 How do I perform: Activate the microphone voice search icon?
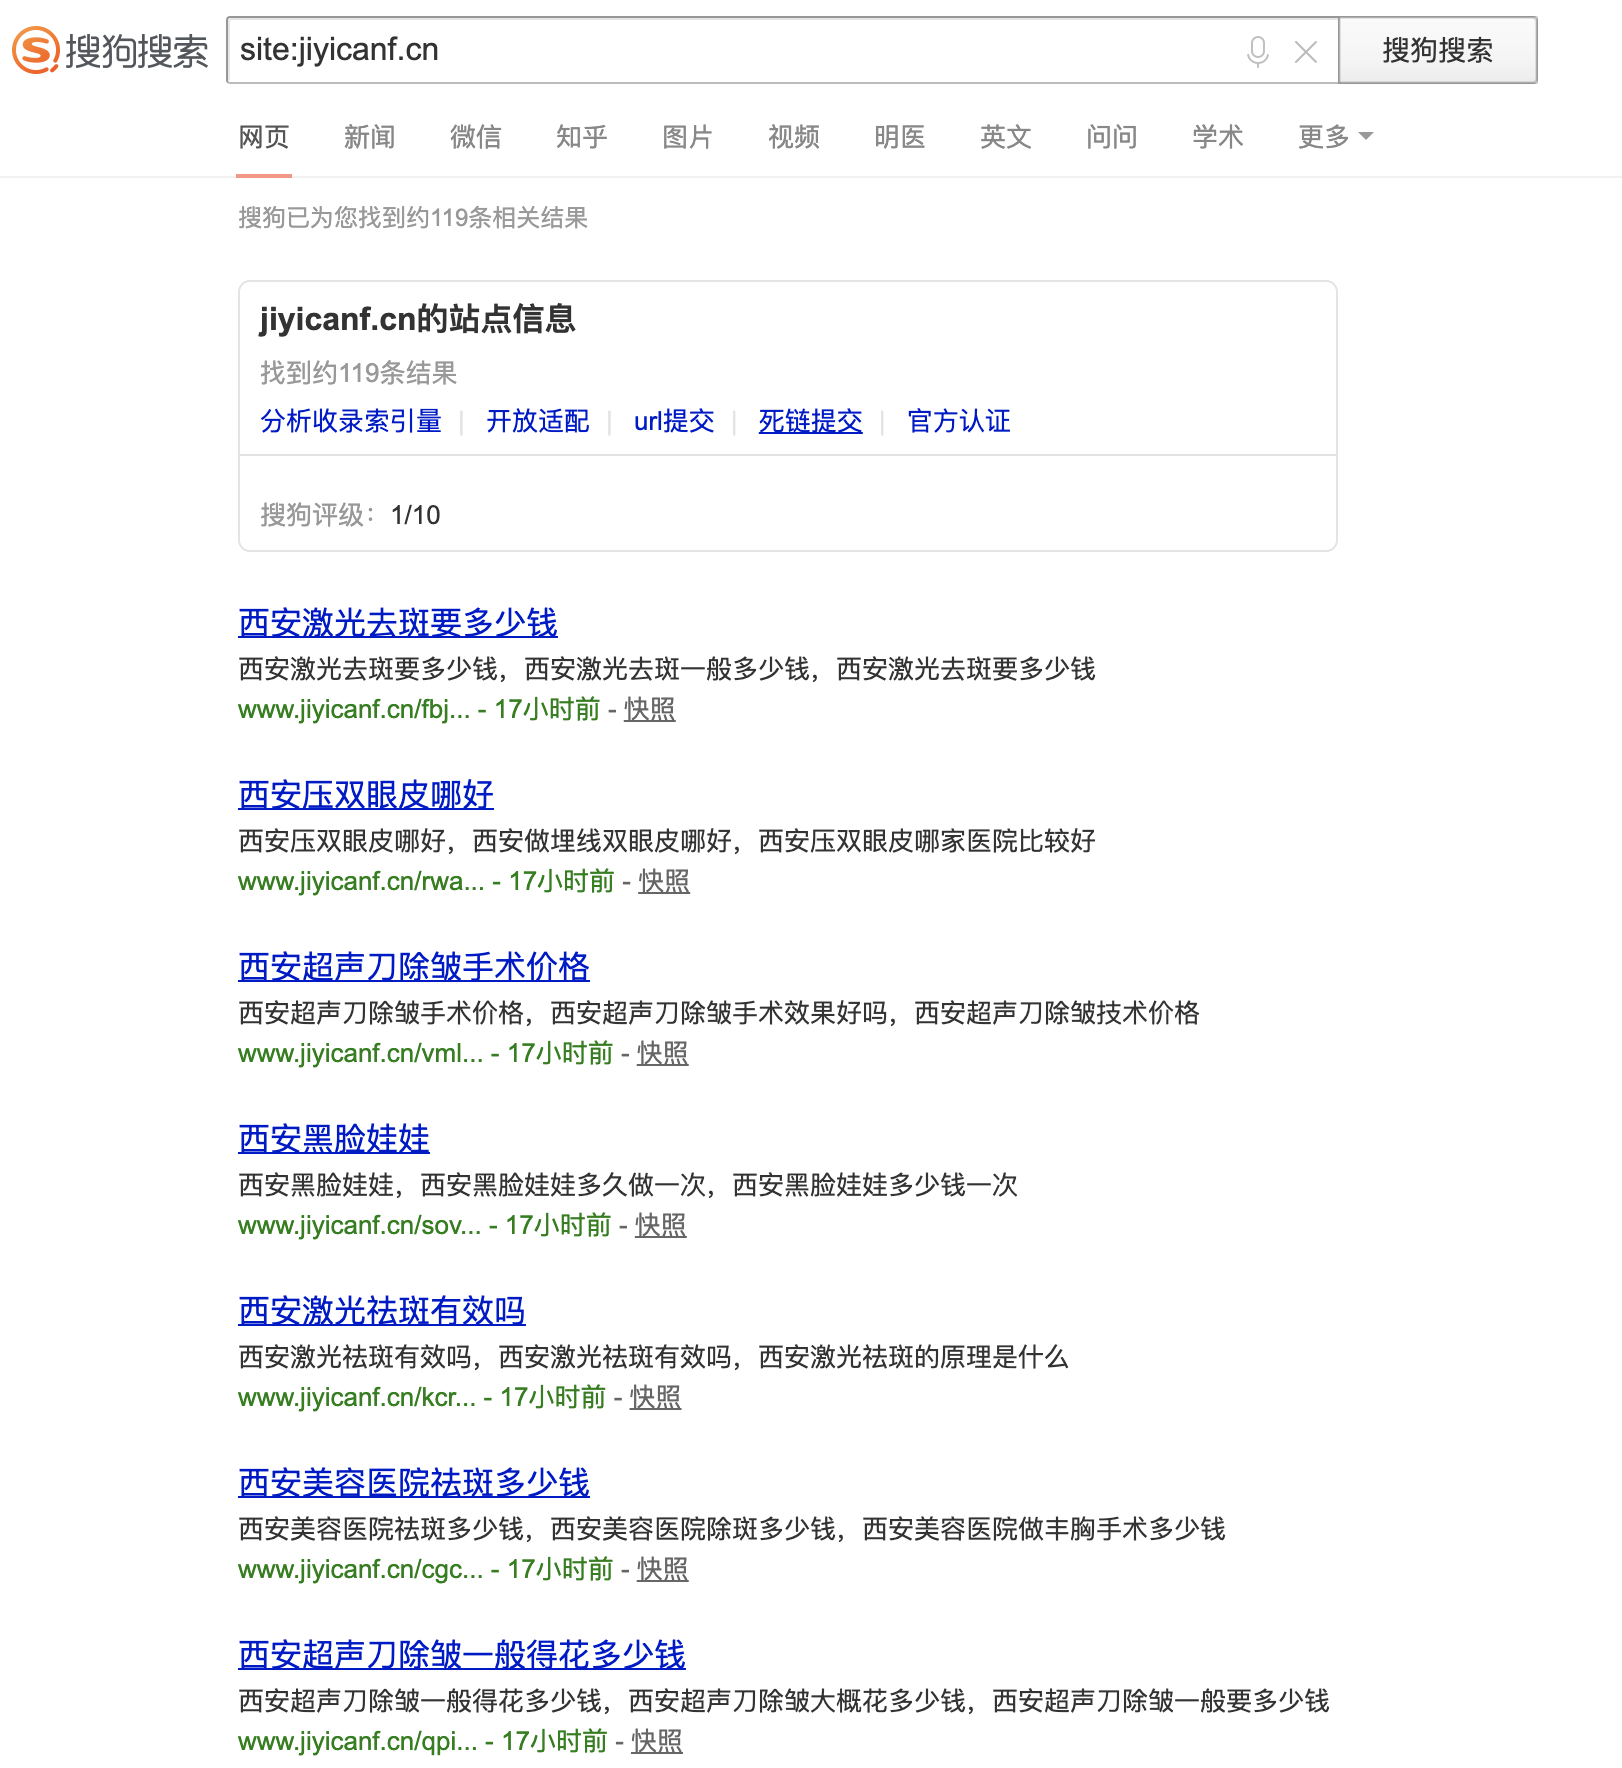point(1258,51)
